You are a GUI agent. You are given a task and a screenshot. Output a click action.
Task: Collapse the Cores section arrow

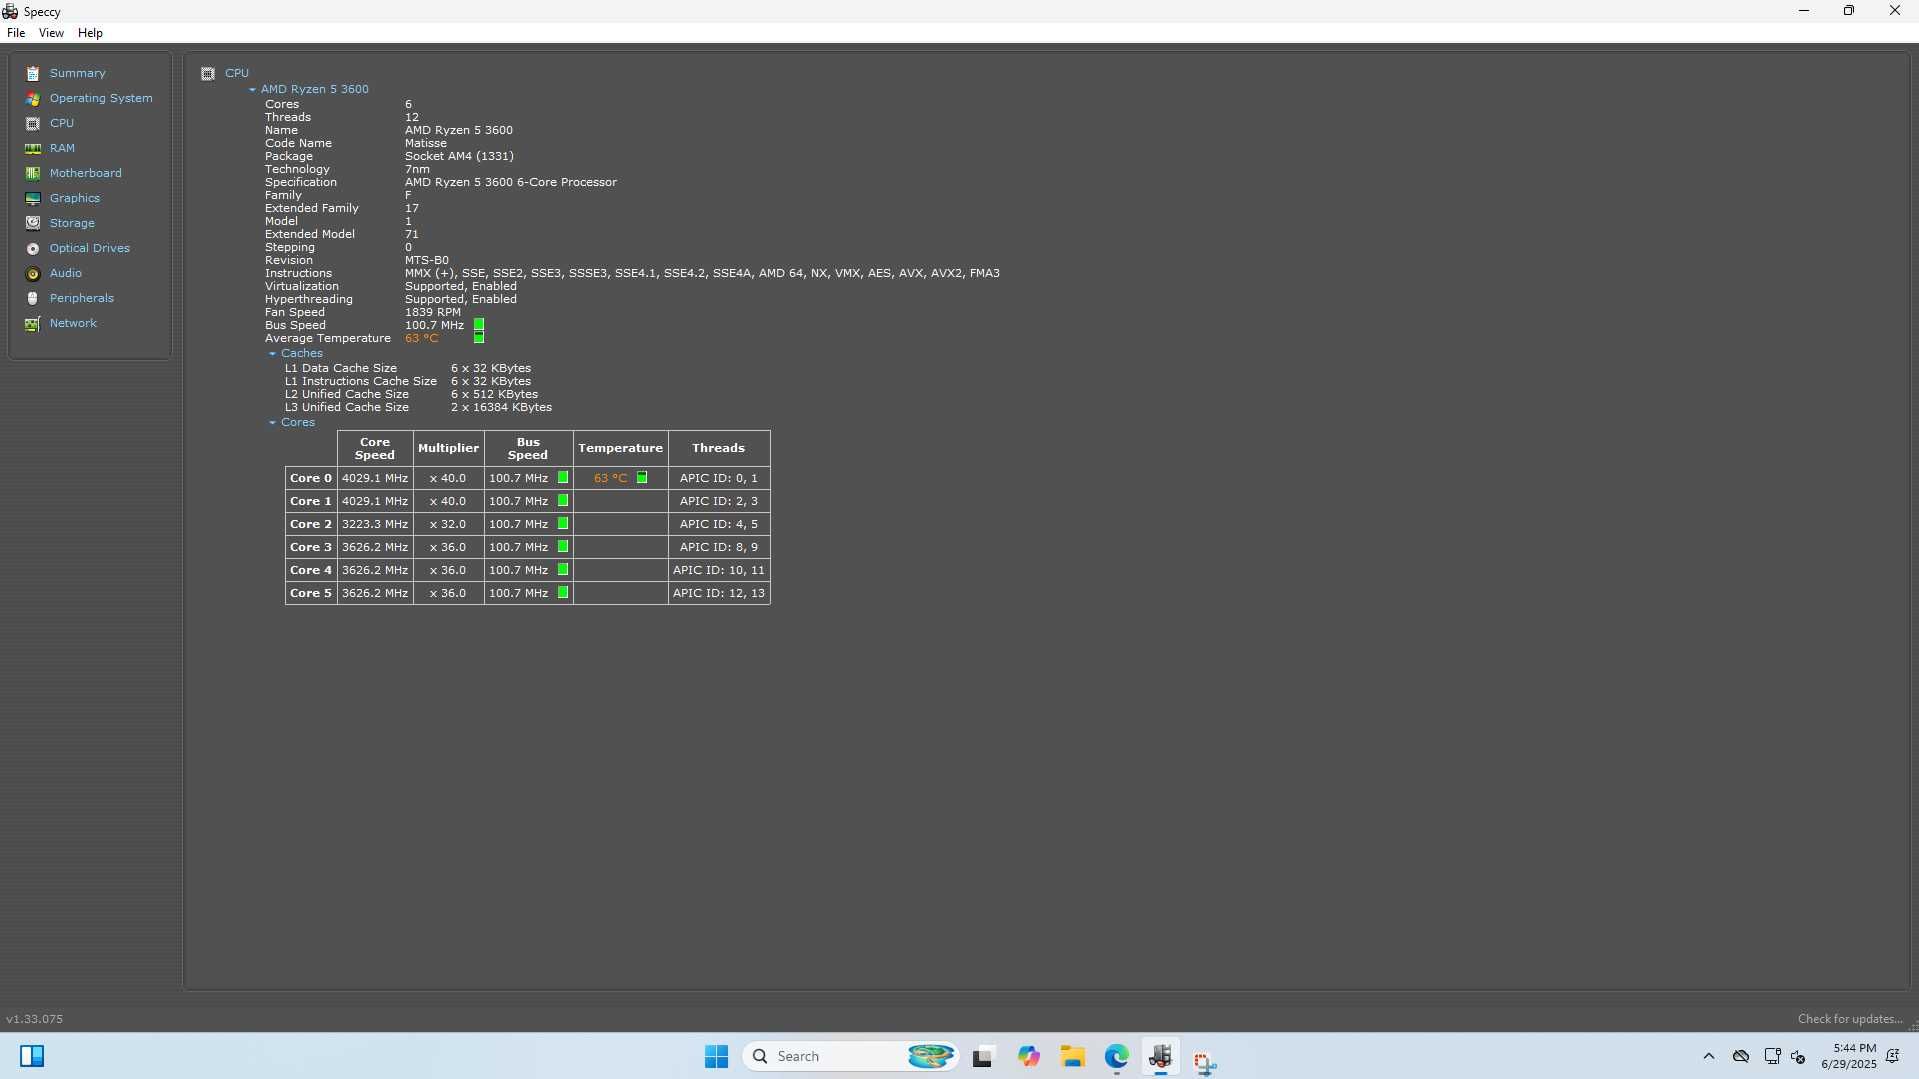click(x=272, y=423)
